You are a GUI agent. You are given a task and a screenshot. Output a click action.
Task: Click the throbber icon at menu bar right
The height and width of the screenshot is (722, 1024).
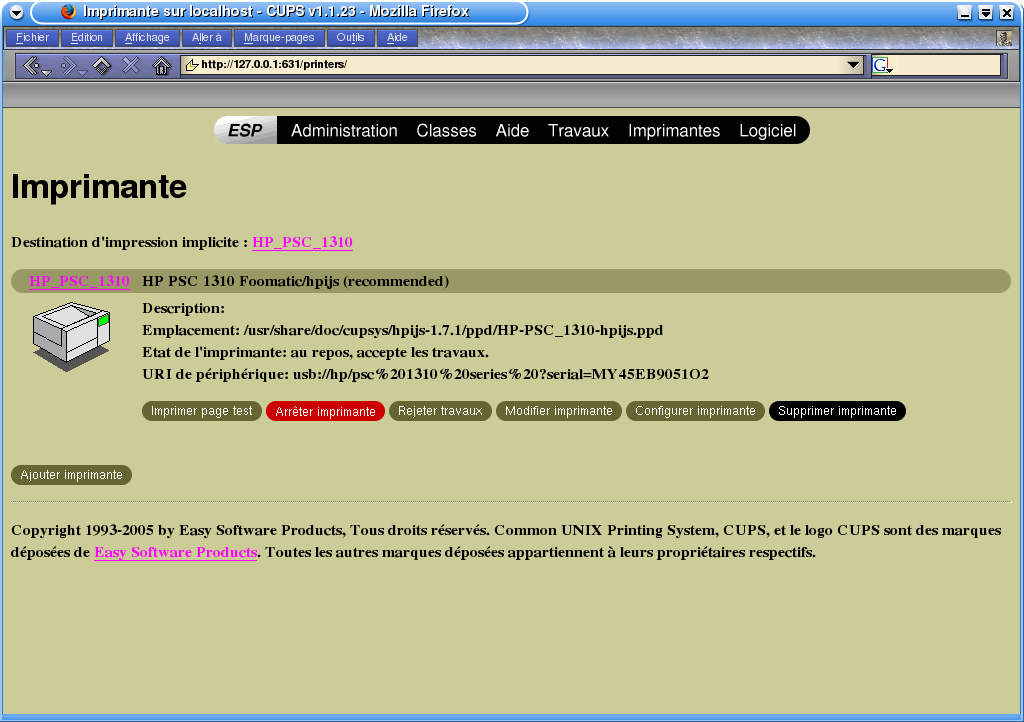[x=1004, y=38]
